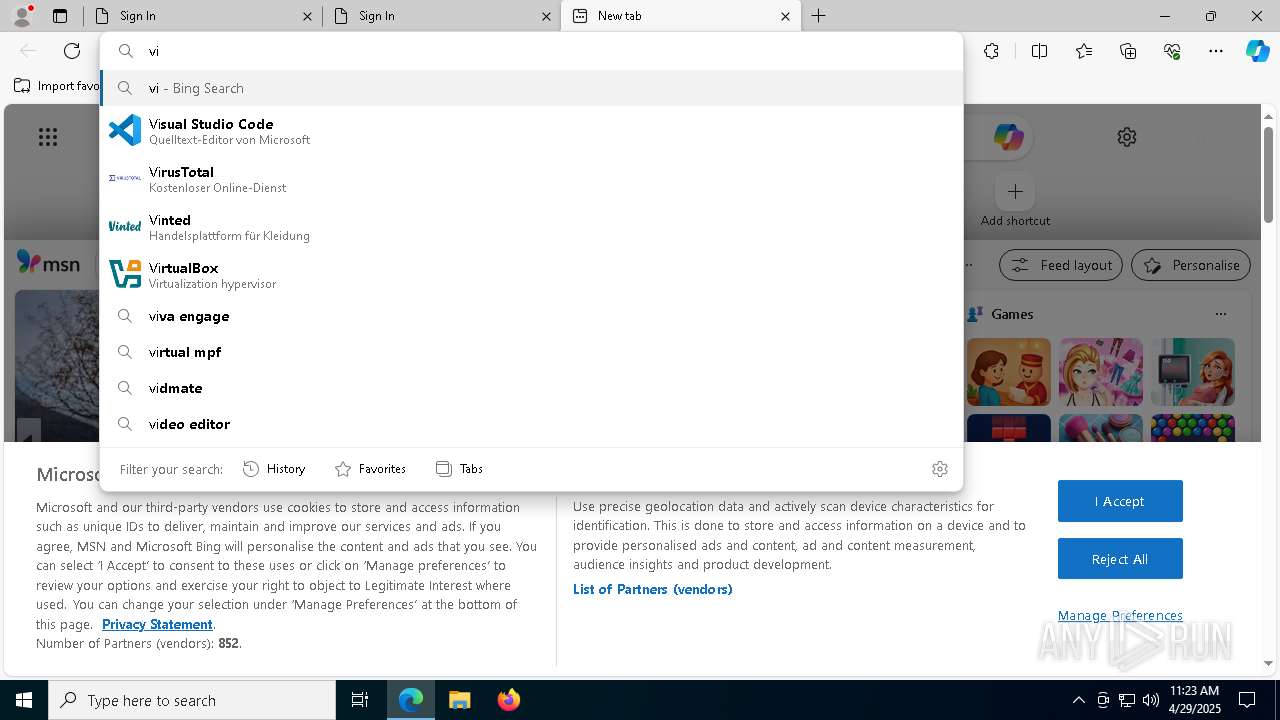Open new tab page settings gear
Image resolution: width=1280 pixels, height=720 pixels.
[x=1127, y=137]
